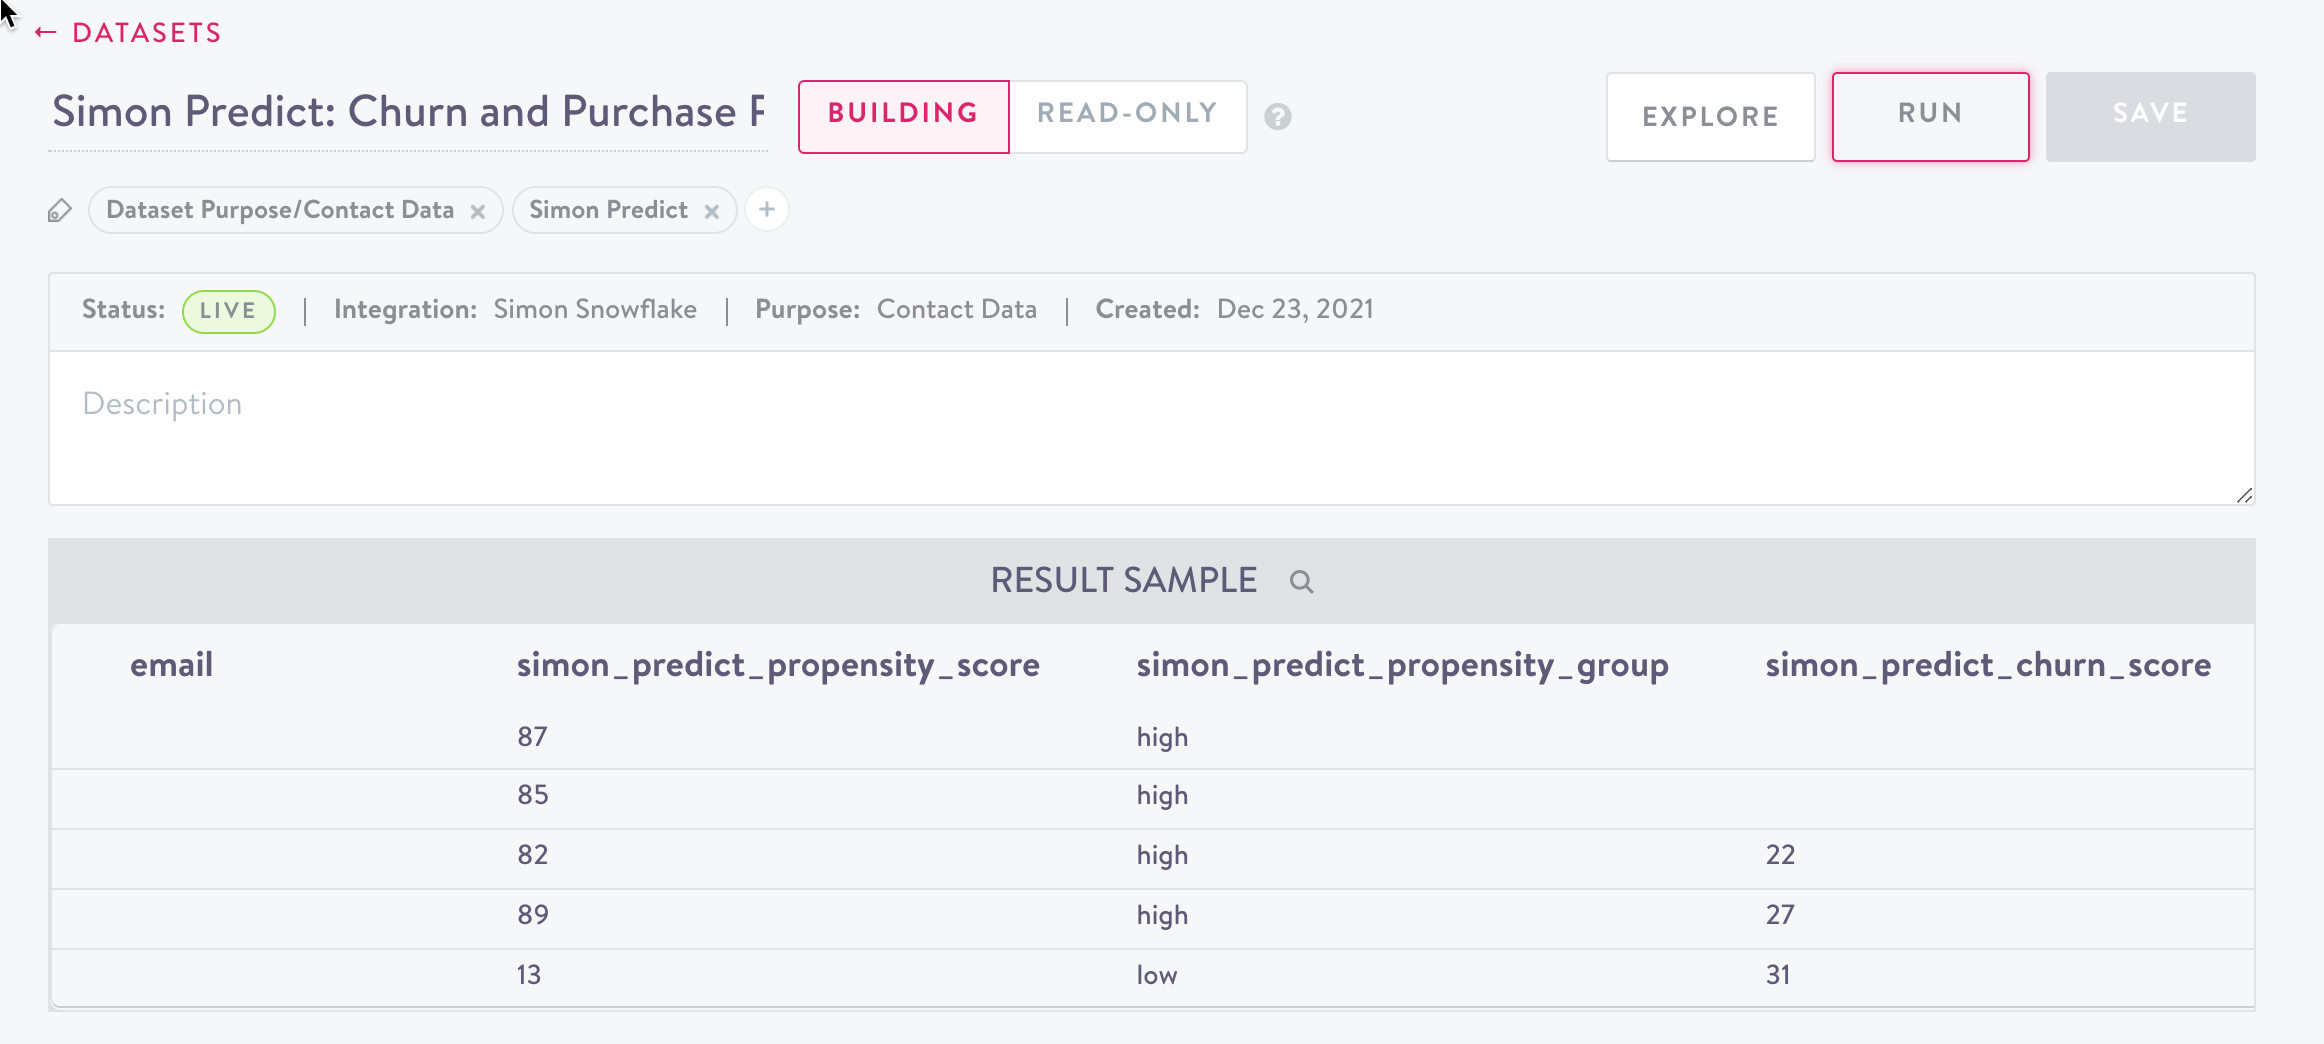Select churn score value 31
The image size is (2324, 1044).
pyautogui.click(x=1778, y=975)
